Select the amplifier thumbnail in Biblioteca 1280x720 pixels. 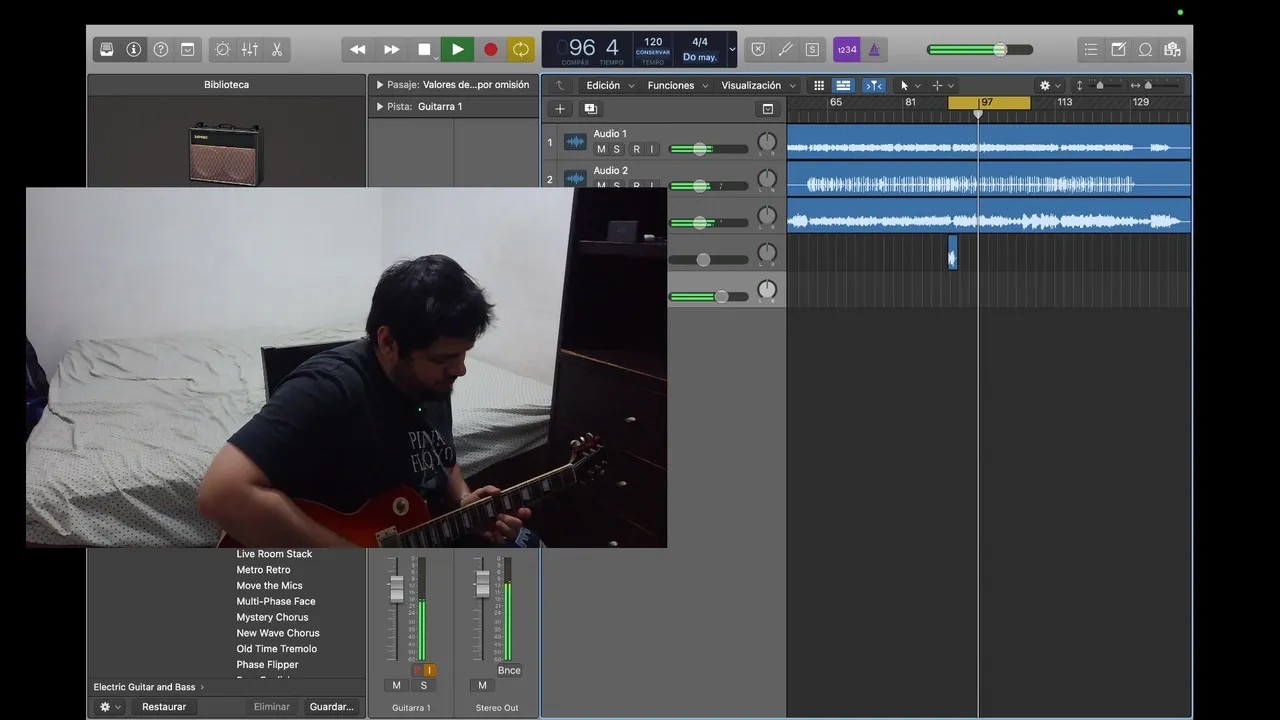[x=226, y=152]
